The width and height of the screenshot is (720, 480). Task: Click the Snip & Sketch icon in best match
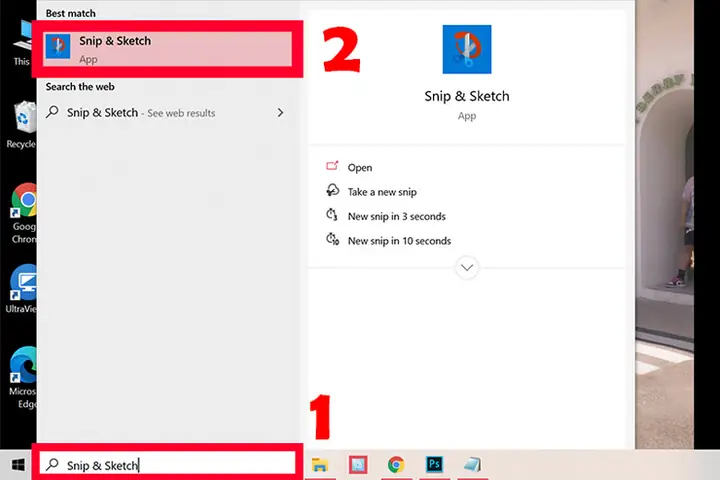[58, 46]
